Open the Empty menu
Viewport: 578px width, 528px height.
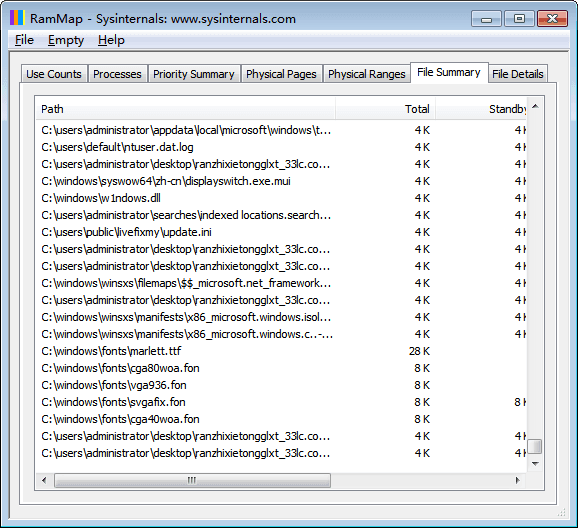(x=66, y=40)
